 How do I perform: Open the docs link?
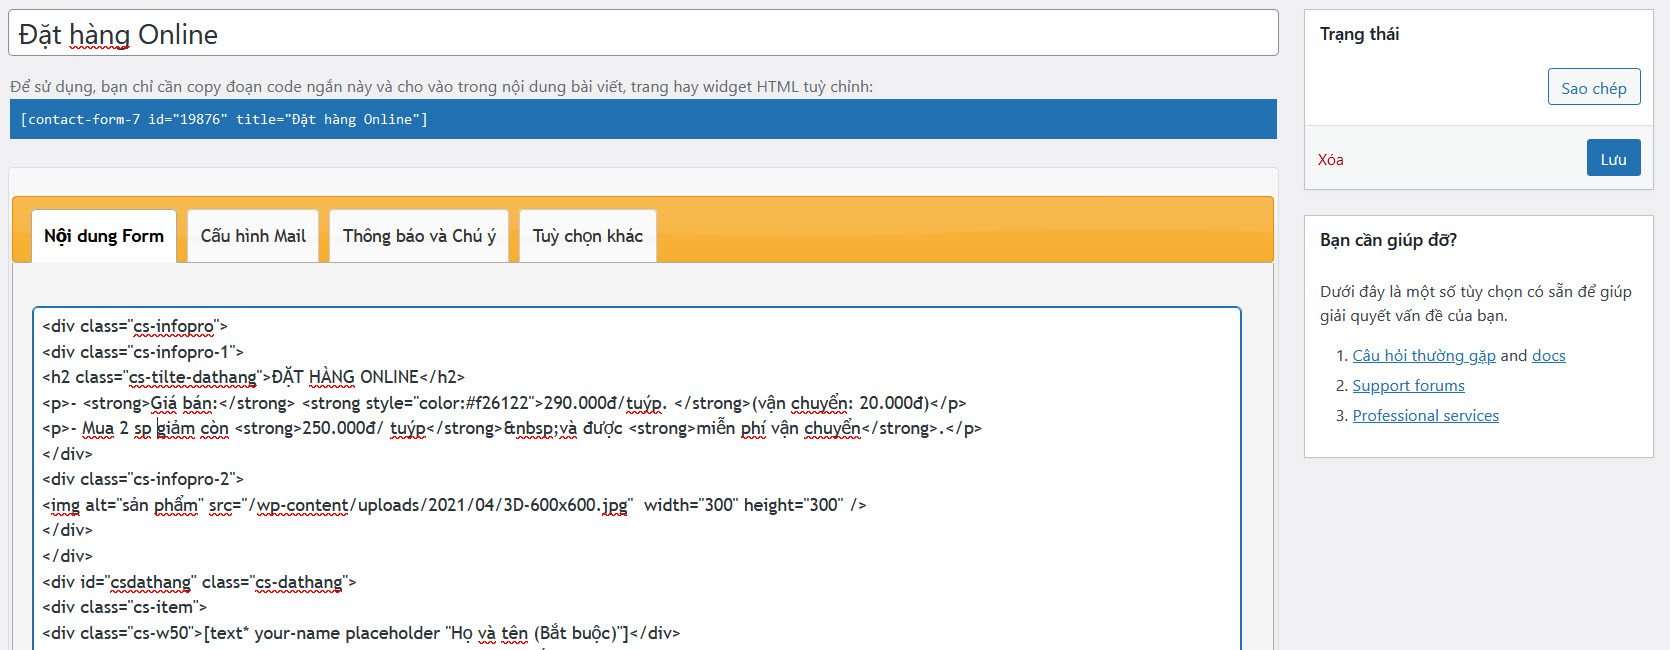[x=1548, y=356]
